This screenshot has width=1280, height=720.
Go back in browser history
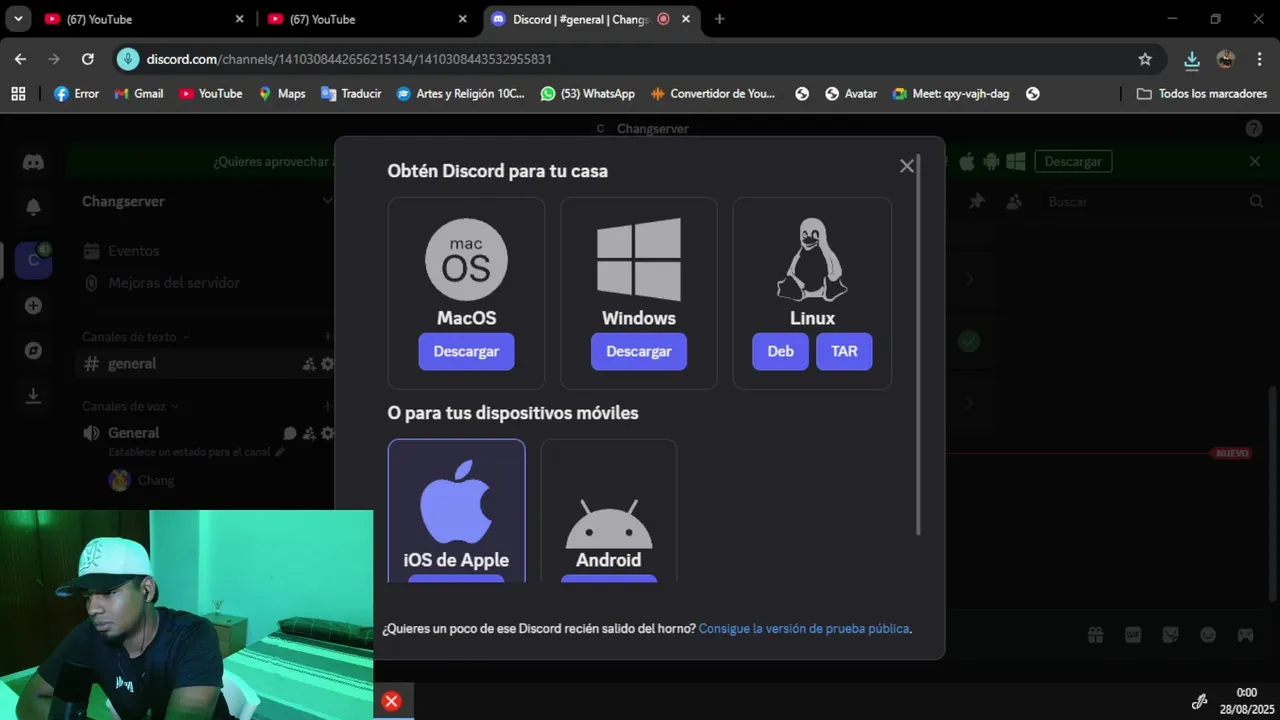pyautogui.click(x=21, y=59)
